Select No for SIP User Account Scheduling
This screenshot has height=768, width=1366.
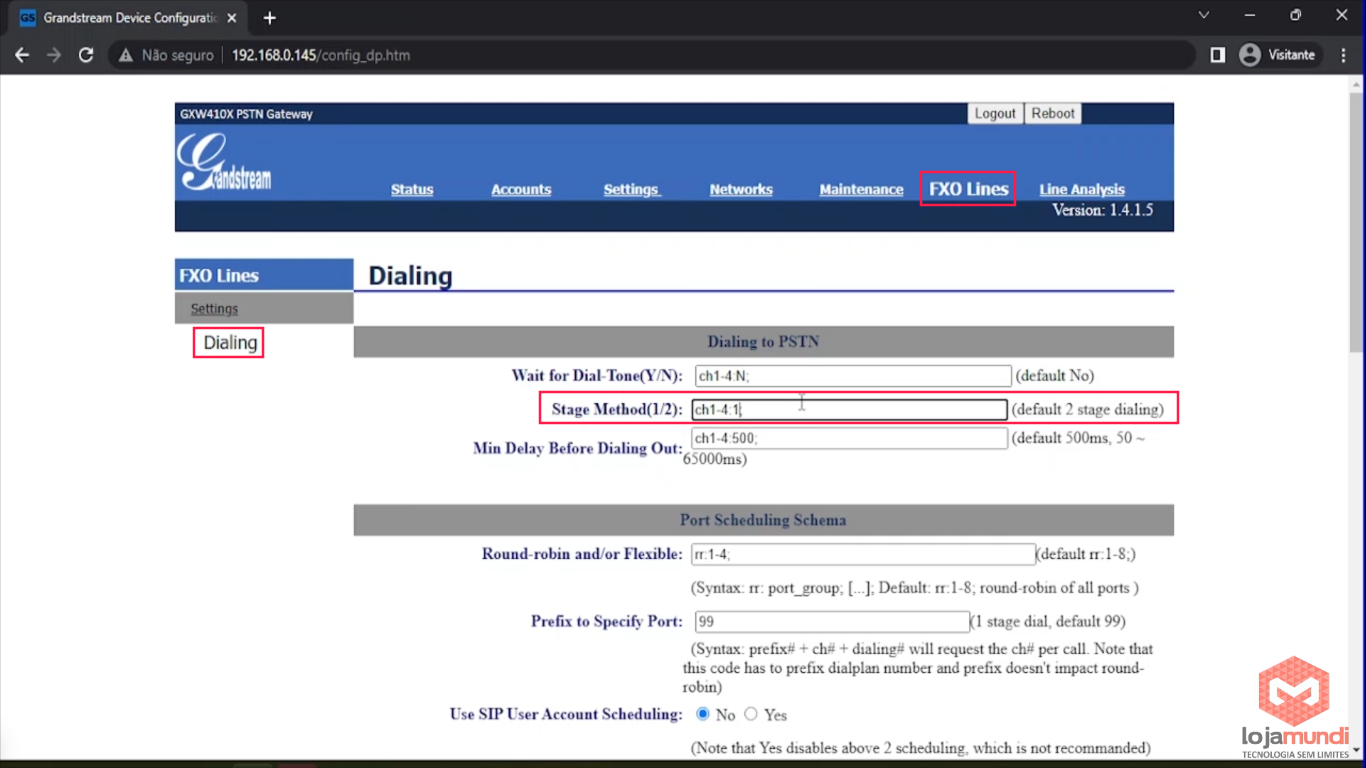point(703,714)
